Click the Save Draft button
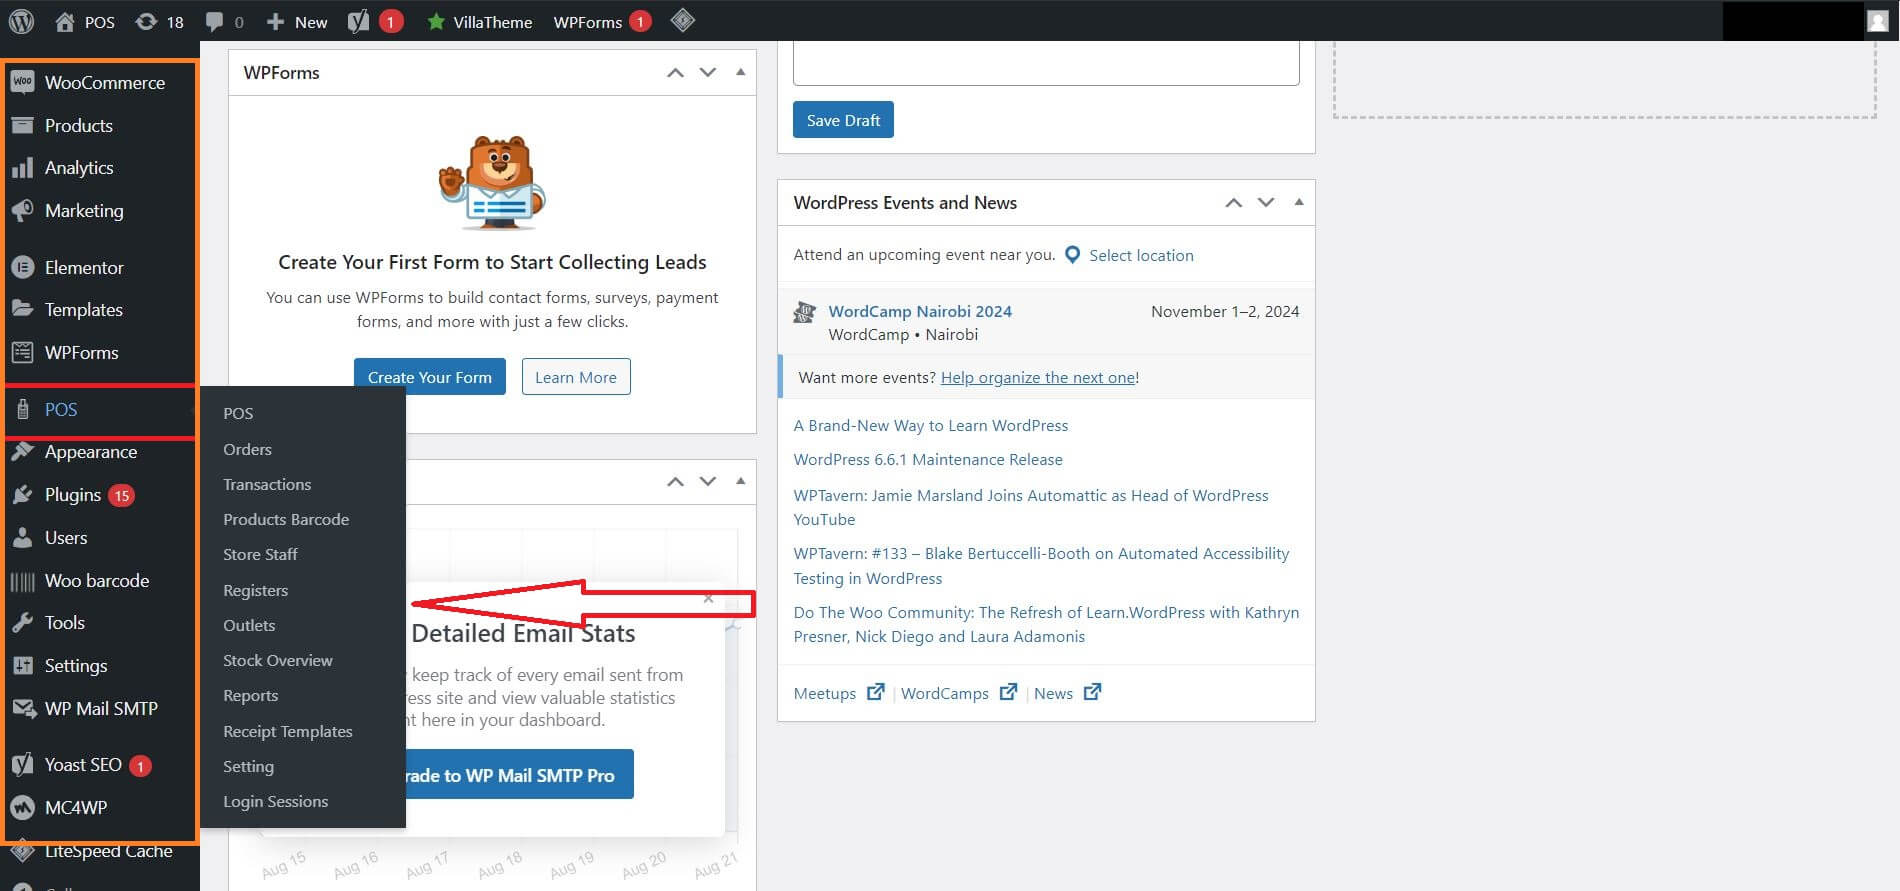The height and width of the screenshot is (891, 1900). 843,120
